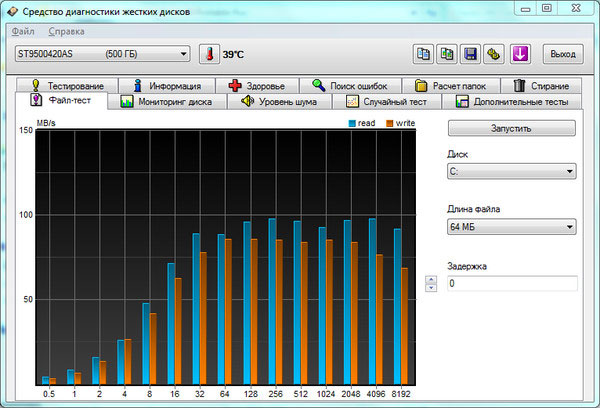Click the second copy screenshot toolbar icon

(447, 54)
